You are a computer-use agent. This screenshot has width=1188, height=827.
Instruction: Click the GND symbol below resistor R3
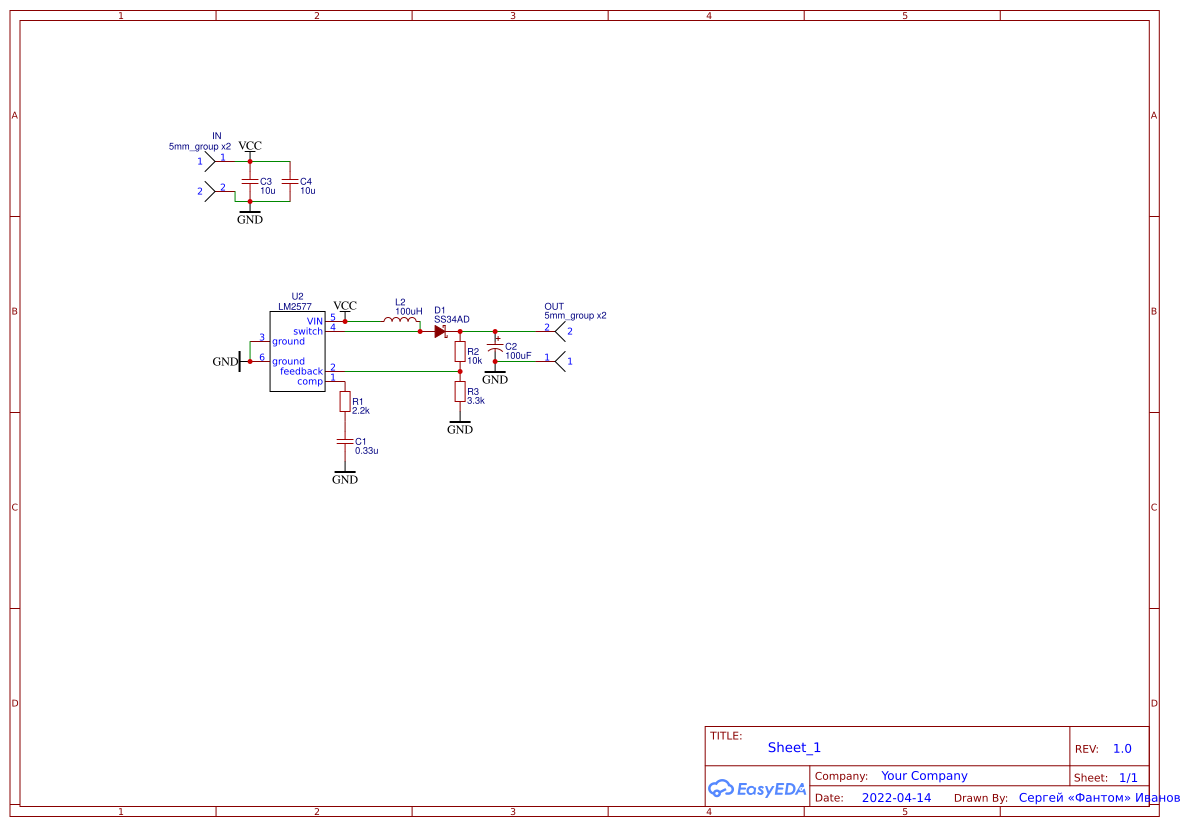459,425
